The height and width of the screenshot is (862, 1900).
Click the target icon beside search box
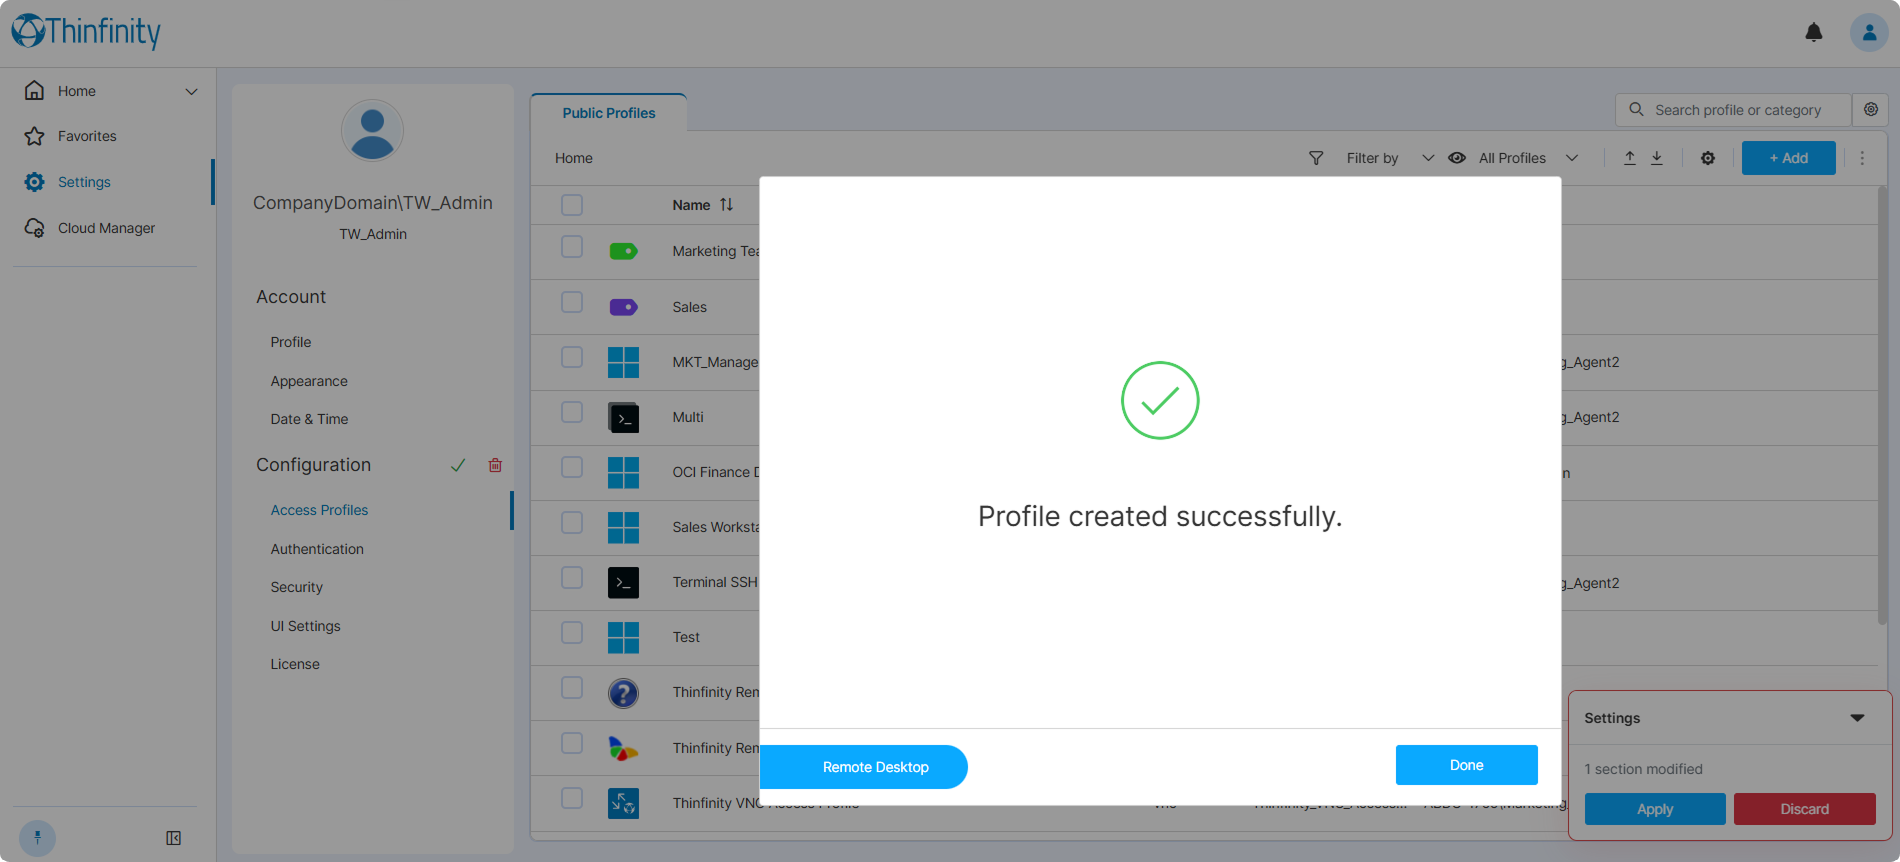pyautogui.click(x=1870, y=110)
